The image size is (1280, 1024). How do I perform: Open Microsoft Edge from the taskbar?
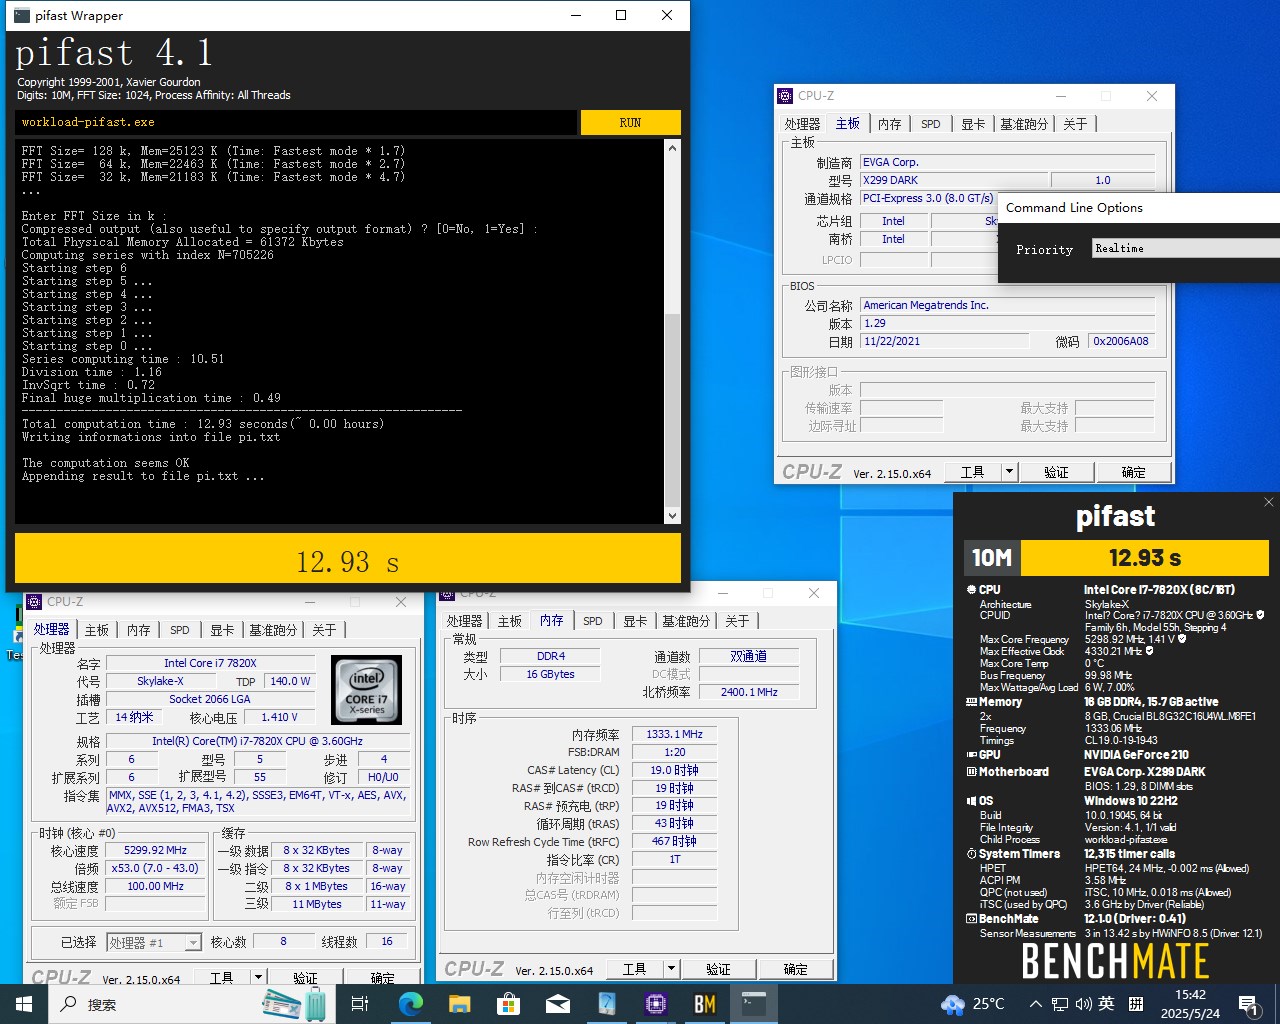pyautogui.click(x=410, y=1004)
